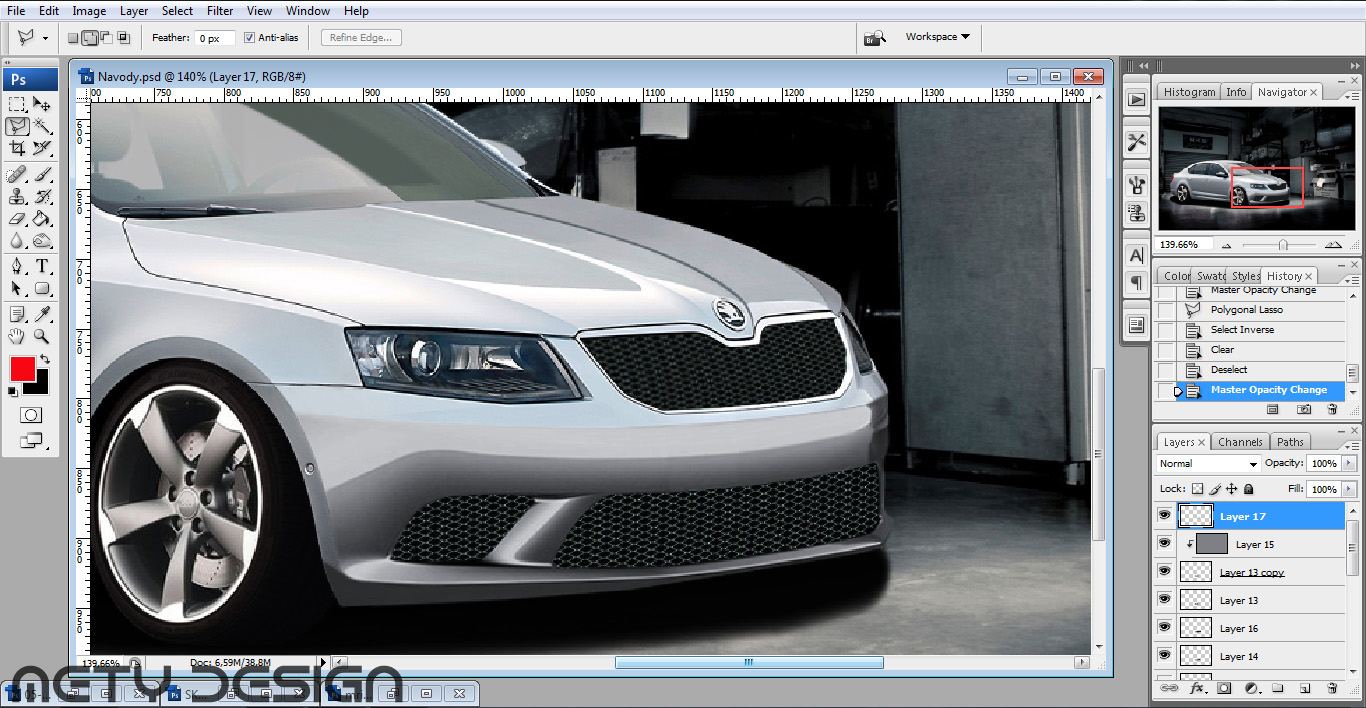
Task: Select the Sponge tool
Action: coord(42,241)
